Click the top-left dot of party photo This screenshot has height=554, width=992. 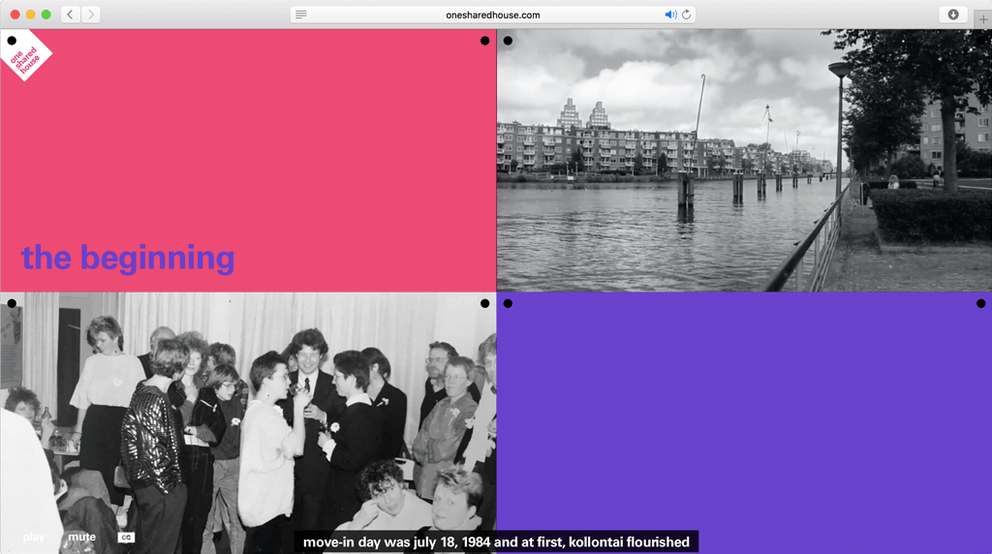pos(11,304)
